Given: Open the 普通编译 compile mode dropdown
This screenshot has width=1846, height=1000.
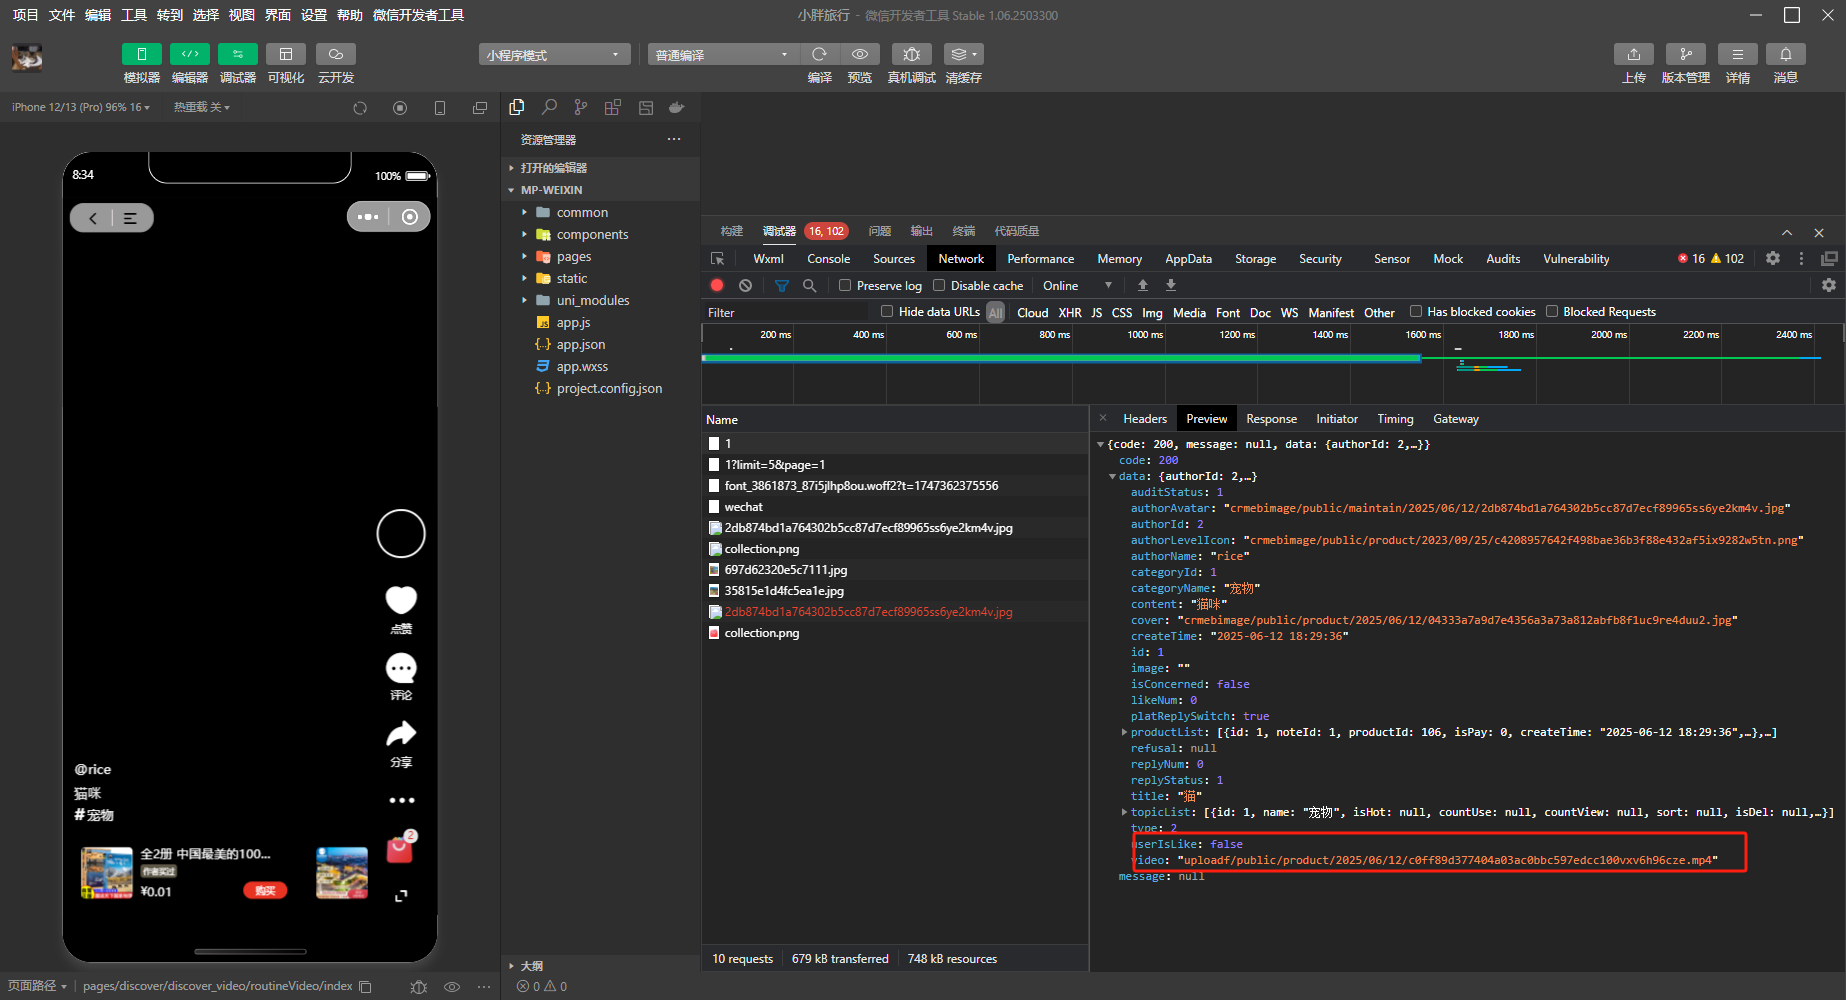Looking at the screenshot, I should click(723, 54).
